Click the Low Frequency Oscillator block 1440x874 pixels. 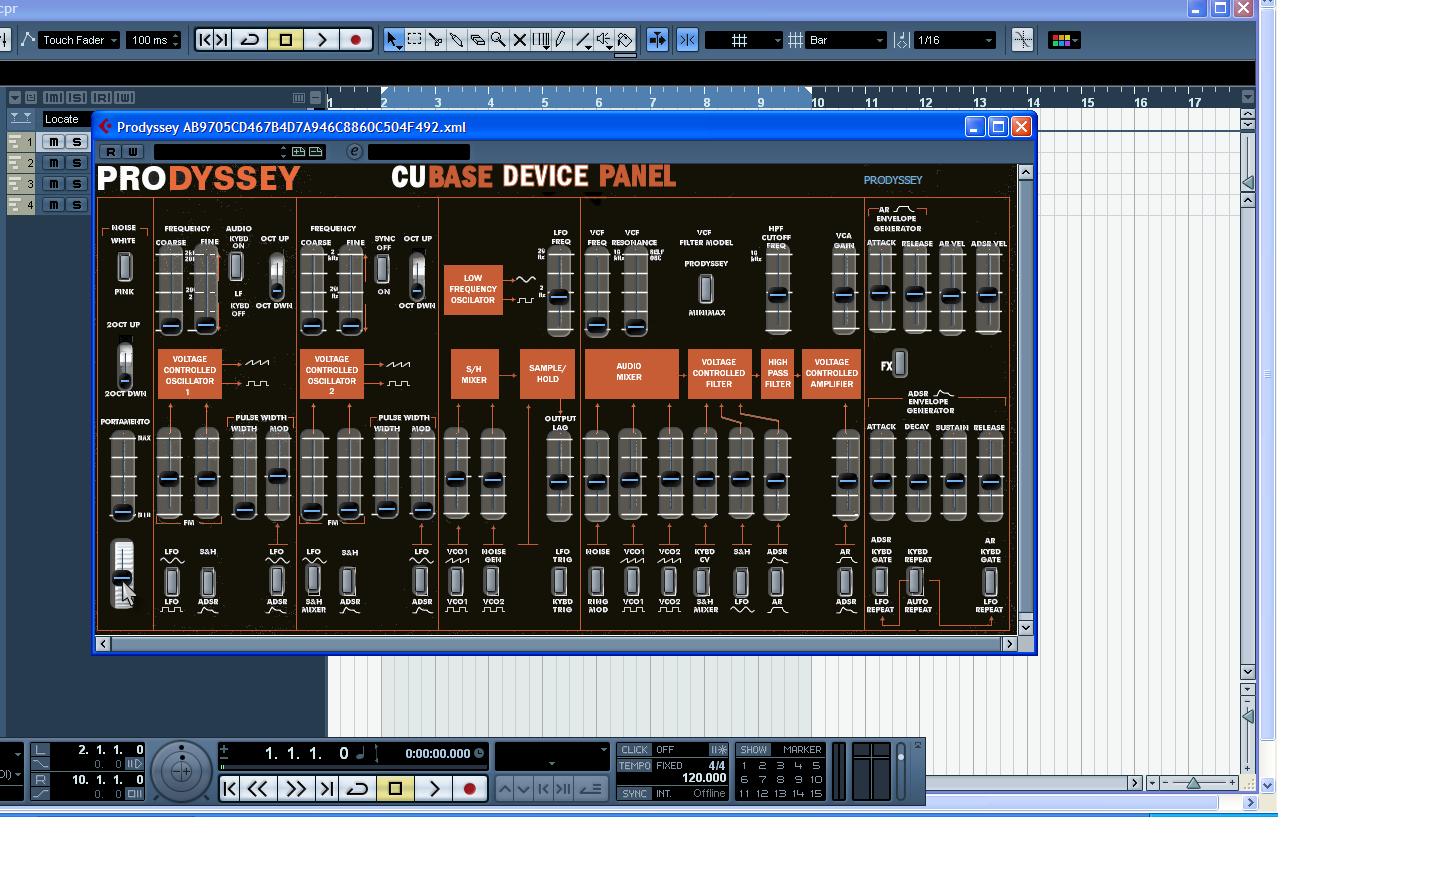(473, 289)
